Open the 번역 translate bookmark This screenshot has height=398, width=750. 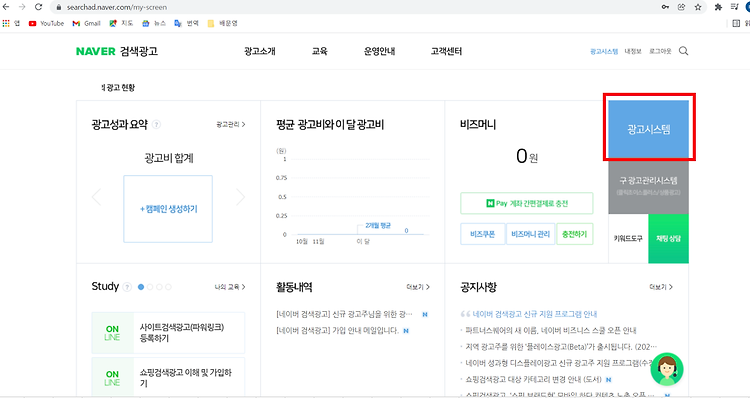pyautogui.click(x=186, y=23)
